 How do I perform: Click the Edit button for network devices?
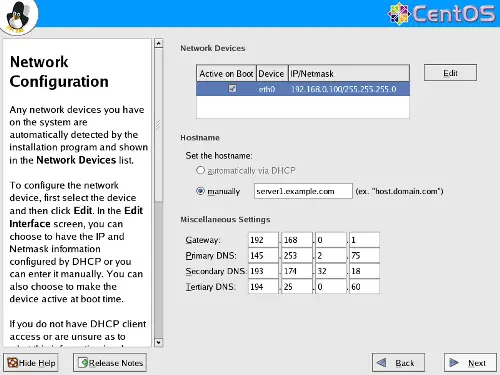(x=450, y=73)
